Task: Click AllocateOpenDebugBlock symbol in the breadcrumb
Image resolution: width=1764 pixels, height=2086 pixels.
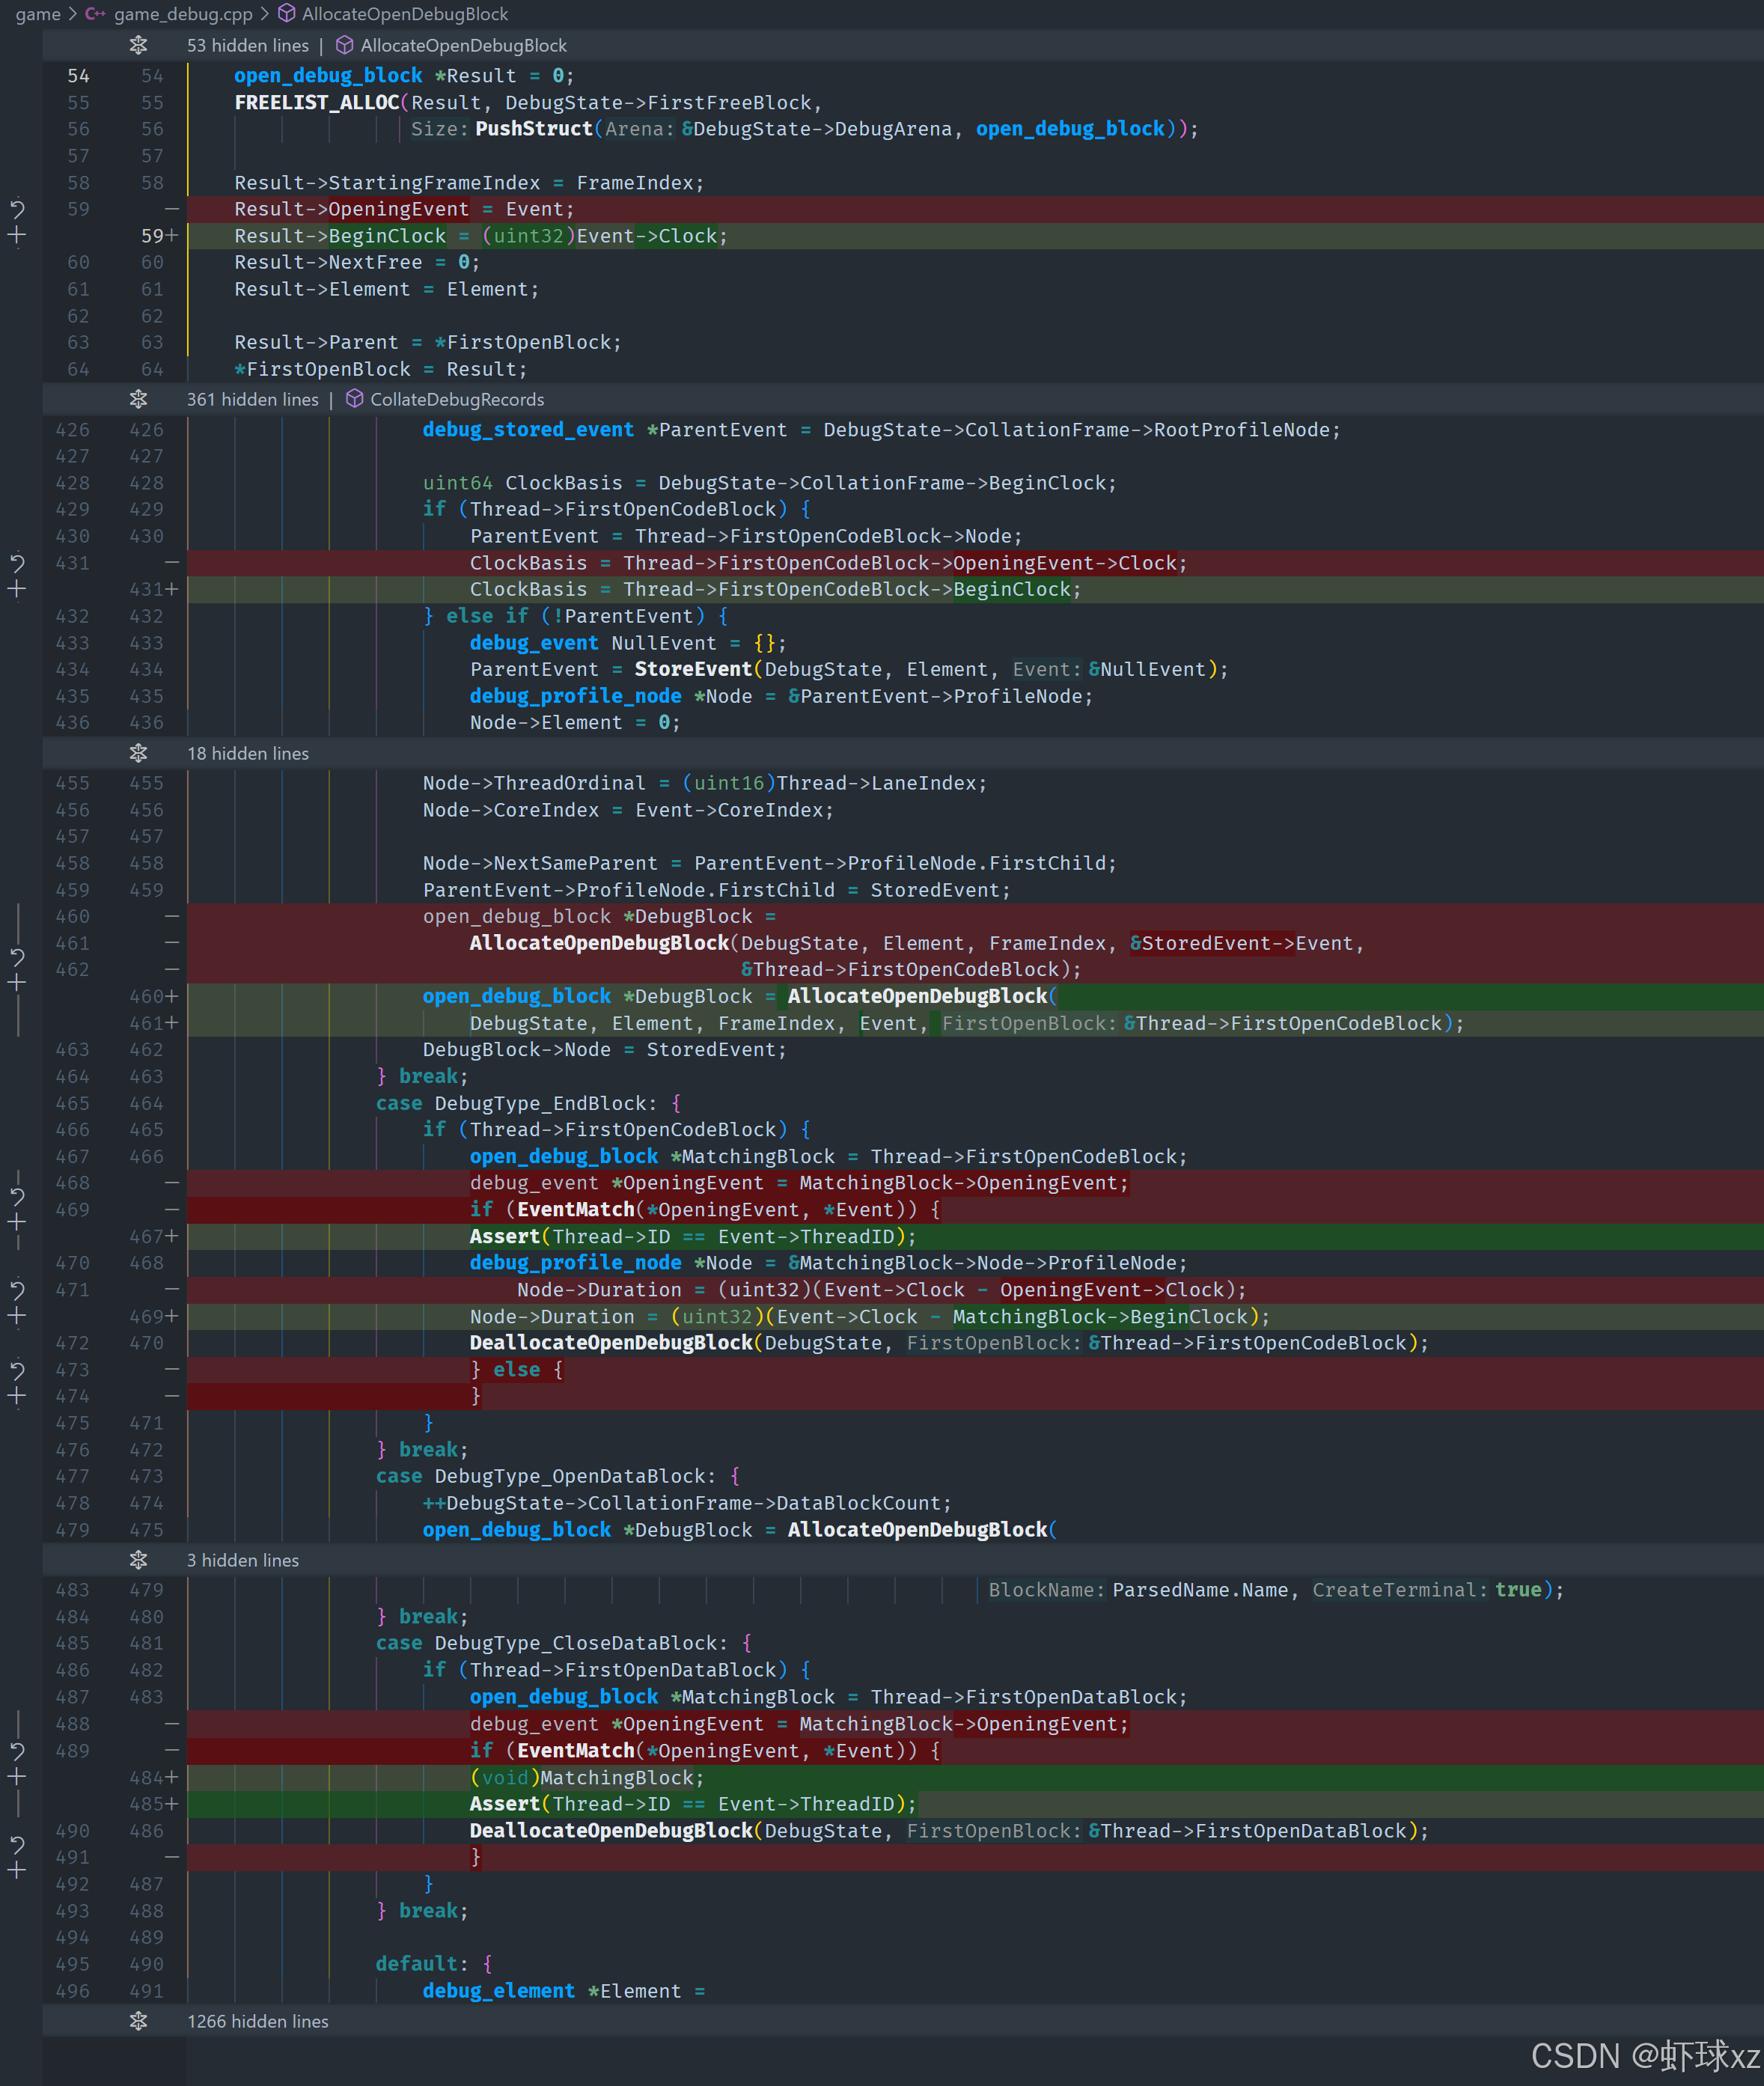Action: (x=404, y=14)
